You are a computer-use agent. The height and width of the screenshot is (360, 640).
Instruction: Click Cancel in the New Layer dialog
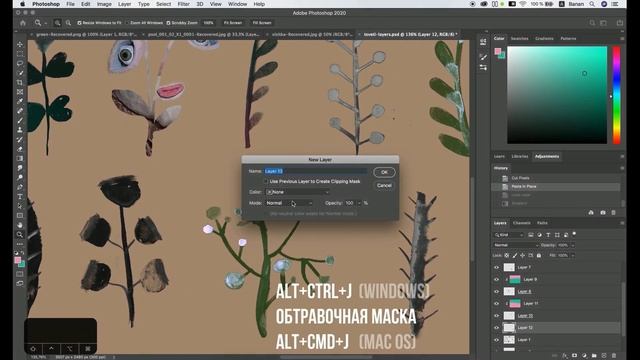point(384,185)
